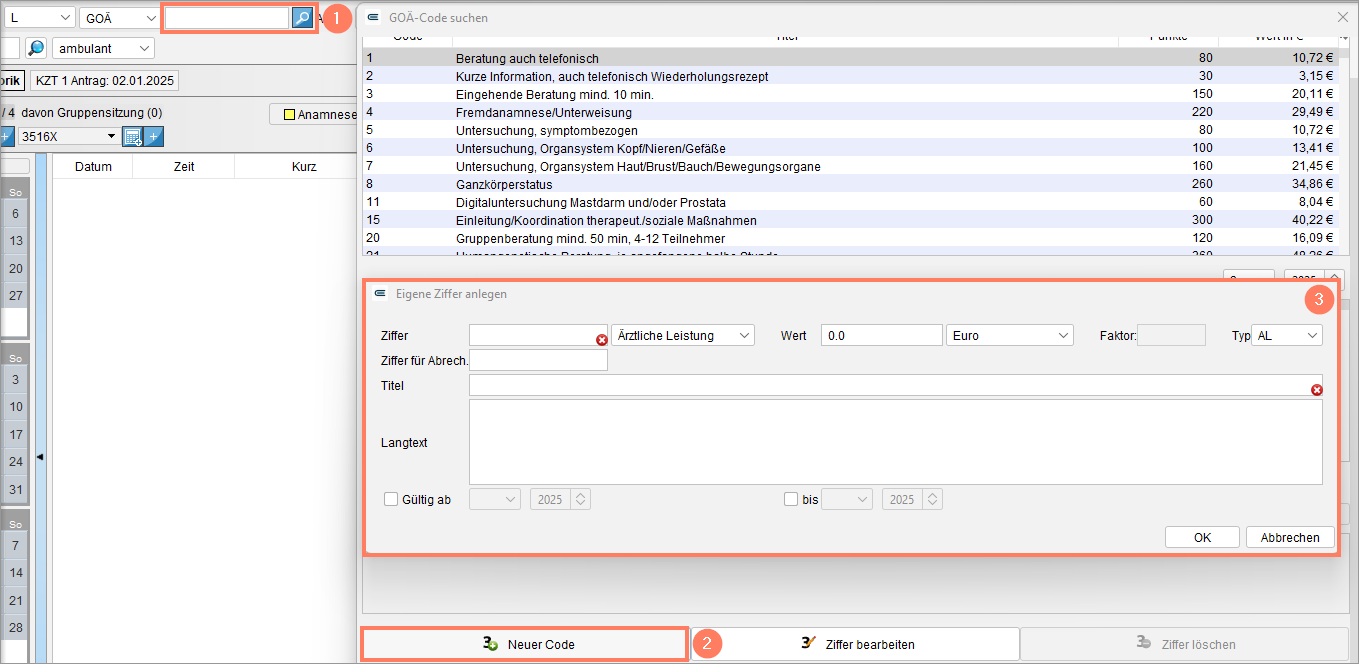Select row "Fremdanamnese/Unterweisung"
The image size is (1359, 664).
849,112
